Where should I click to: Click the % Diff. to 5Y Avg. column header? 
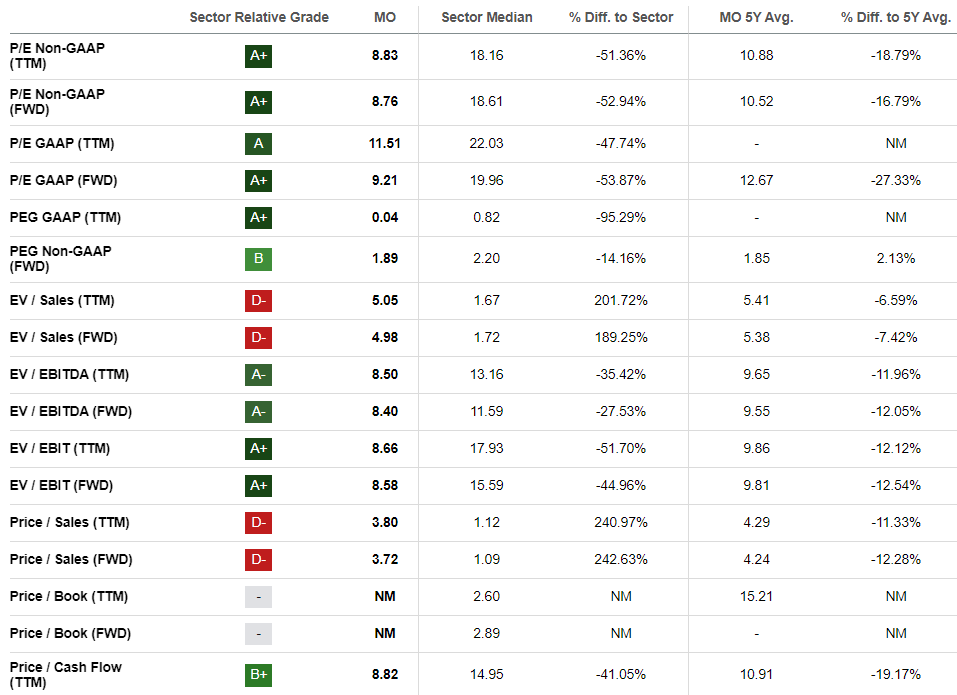pyautogui.click(x=896, y=17)
